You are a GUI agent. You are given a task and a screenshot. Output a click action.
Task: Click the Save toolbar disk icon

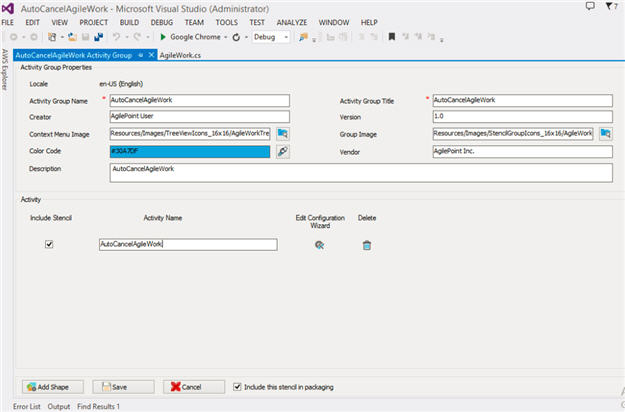coord(85,37)
